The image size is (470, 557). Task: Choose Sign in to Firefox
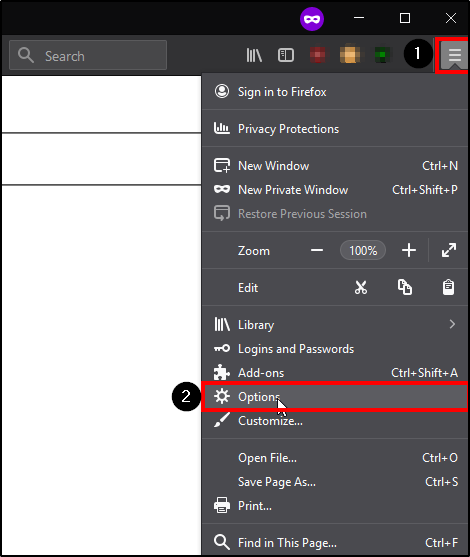334,92
